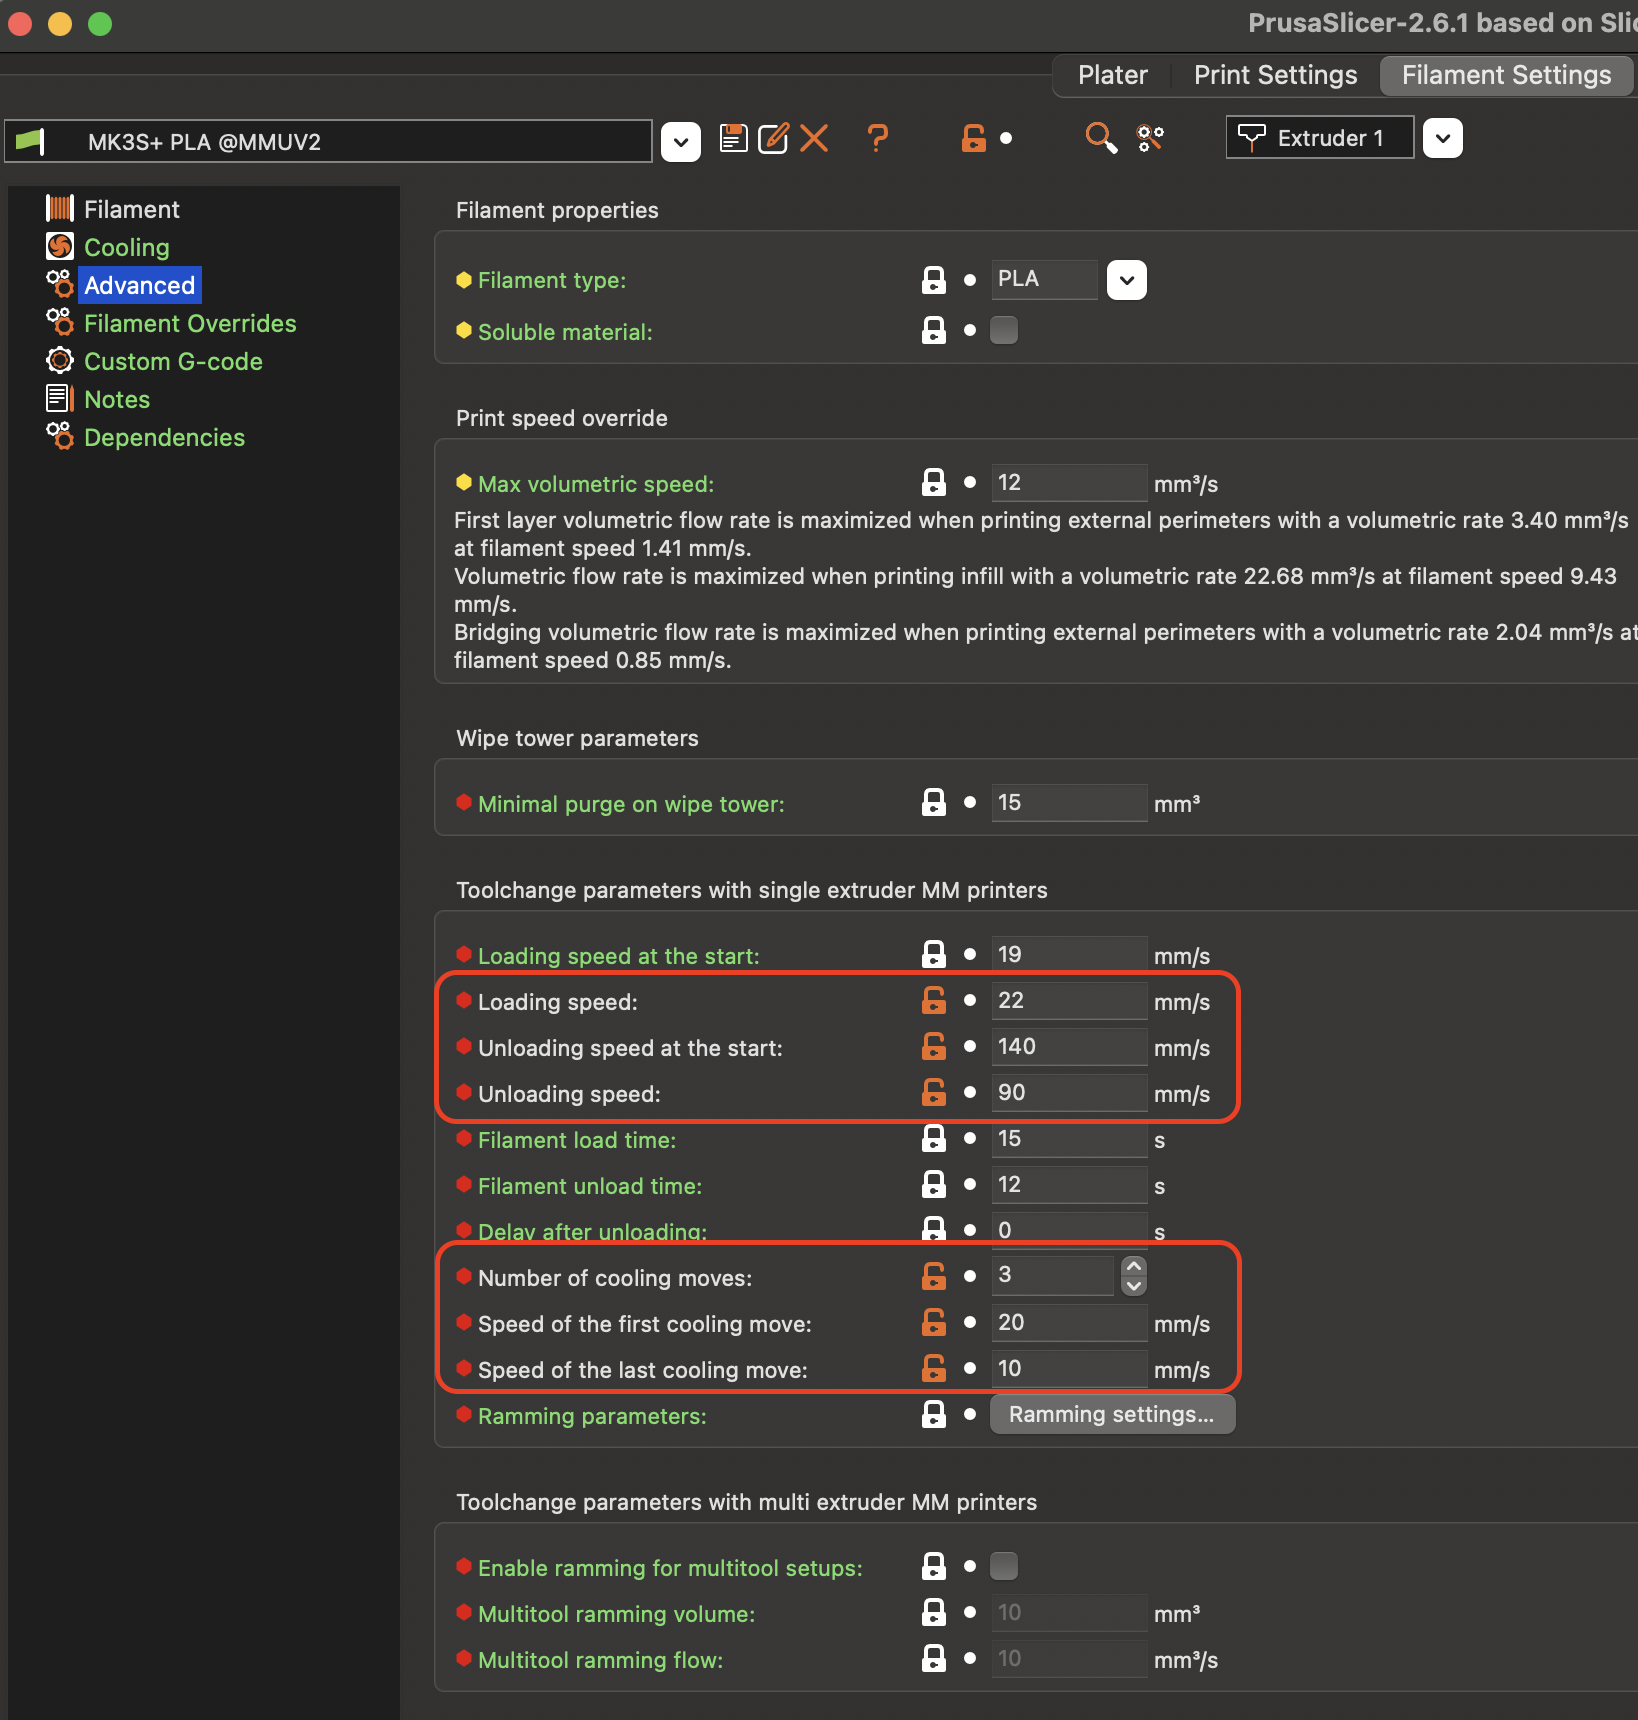Open the compare presets icon

pyautogui.click(x=1148, y=138)
